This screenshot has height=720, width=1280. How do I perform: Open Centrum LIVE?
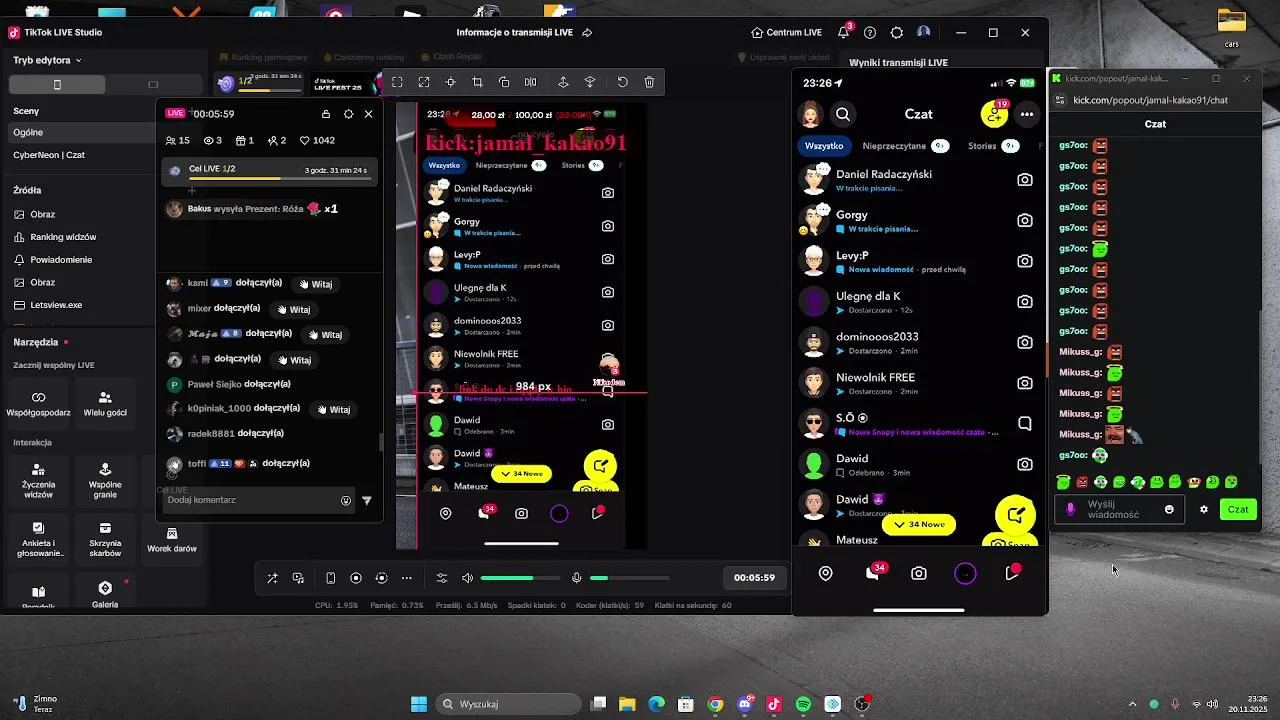(x=785, y=32)
